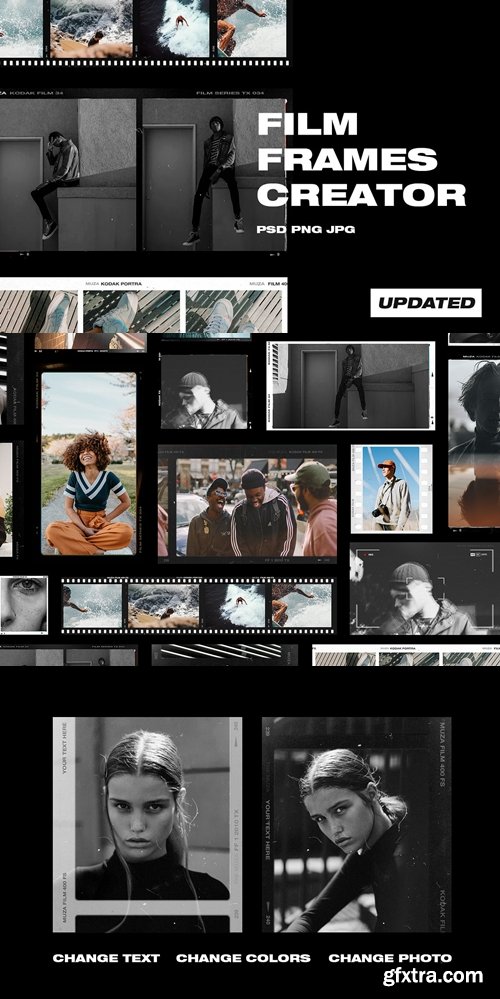Click the FILM FRAMES CREATOR title
The height and width of the screenshot is (999, 500).
[x=361, y=159]
